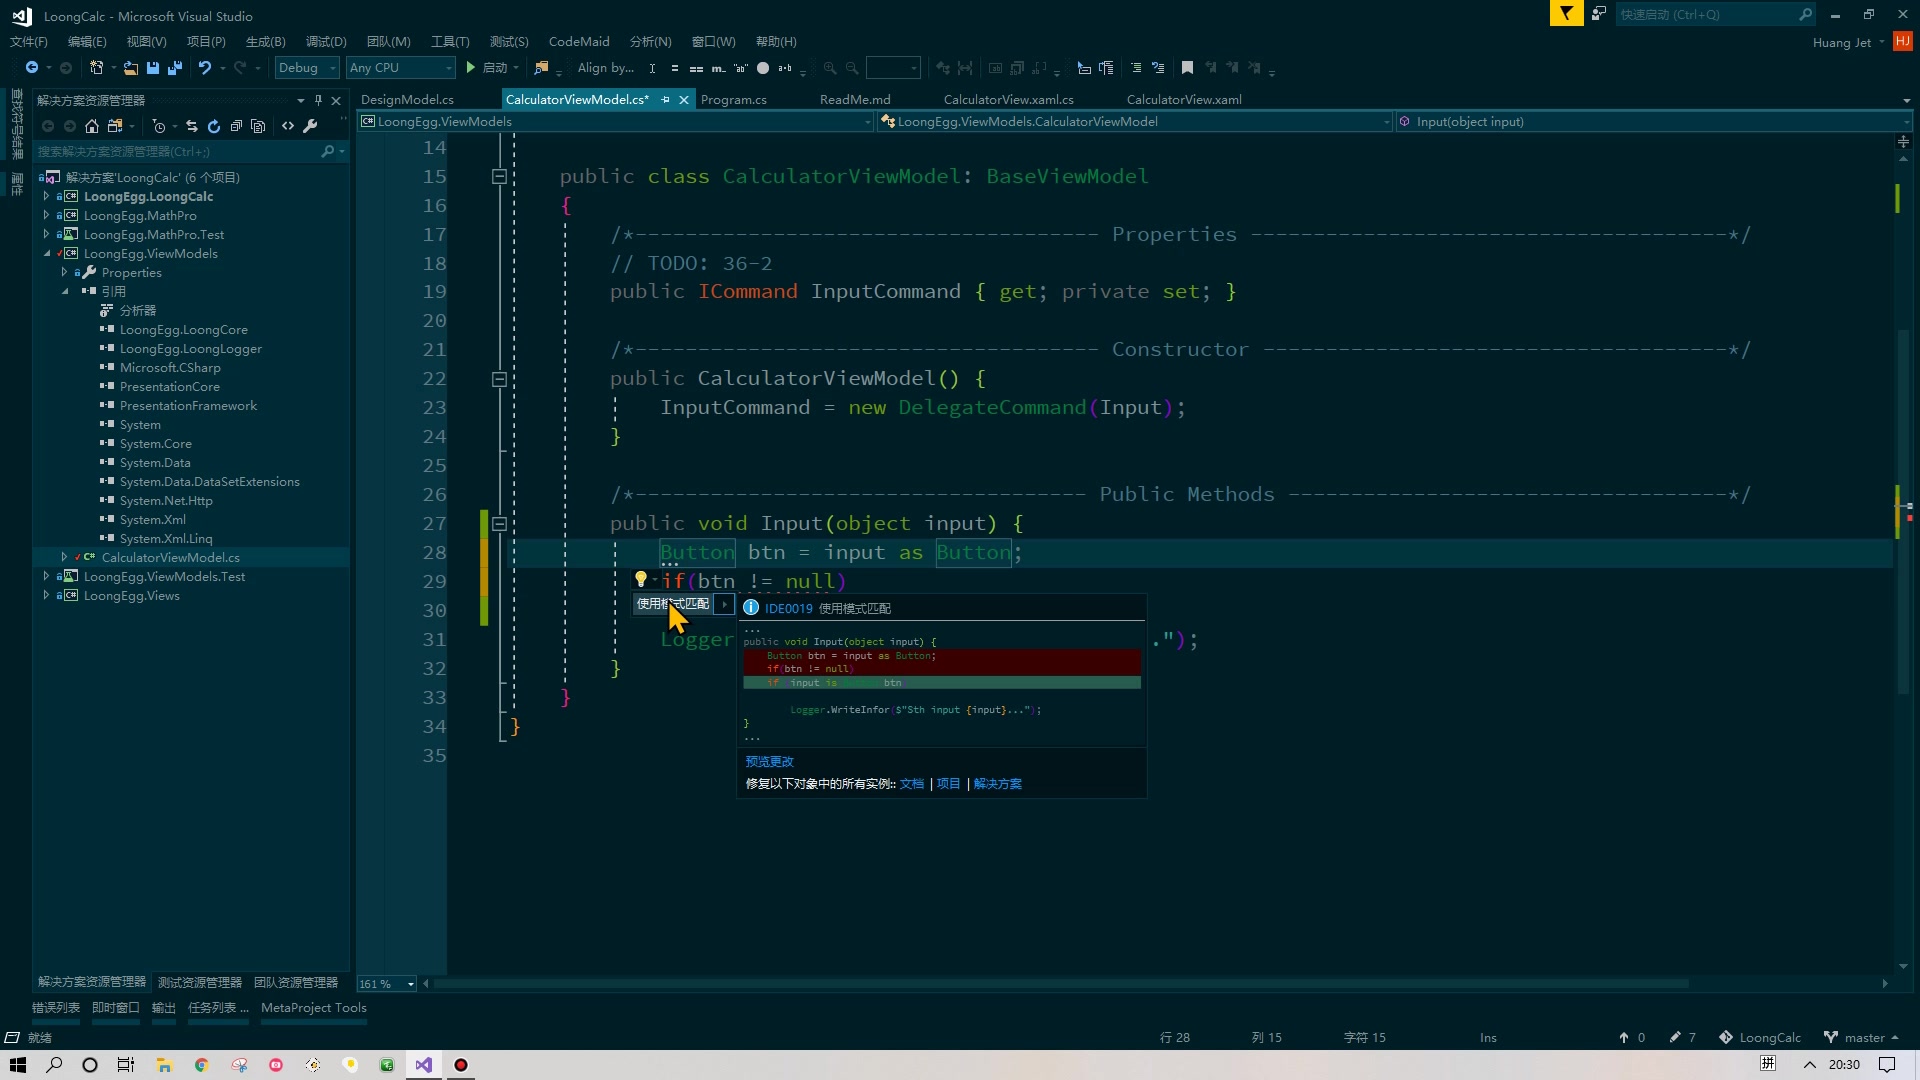The width and height of the screenshot is (1920, 1080).
Task: Switch to the Program.cs tab
Action: pos(733,100)
